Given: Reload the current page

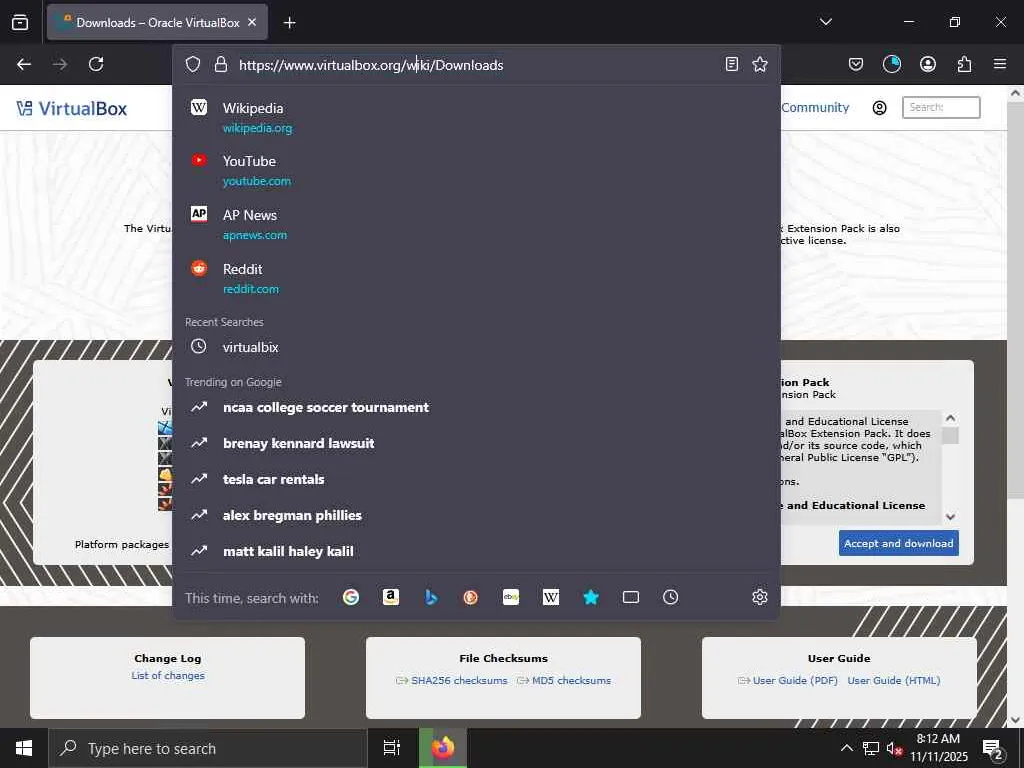Looking at the screenshot, I should click(x=96, y=64).
